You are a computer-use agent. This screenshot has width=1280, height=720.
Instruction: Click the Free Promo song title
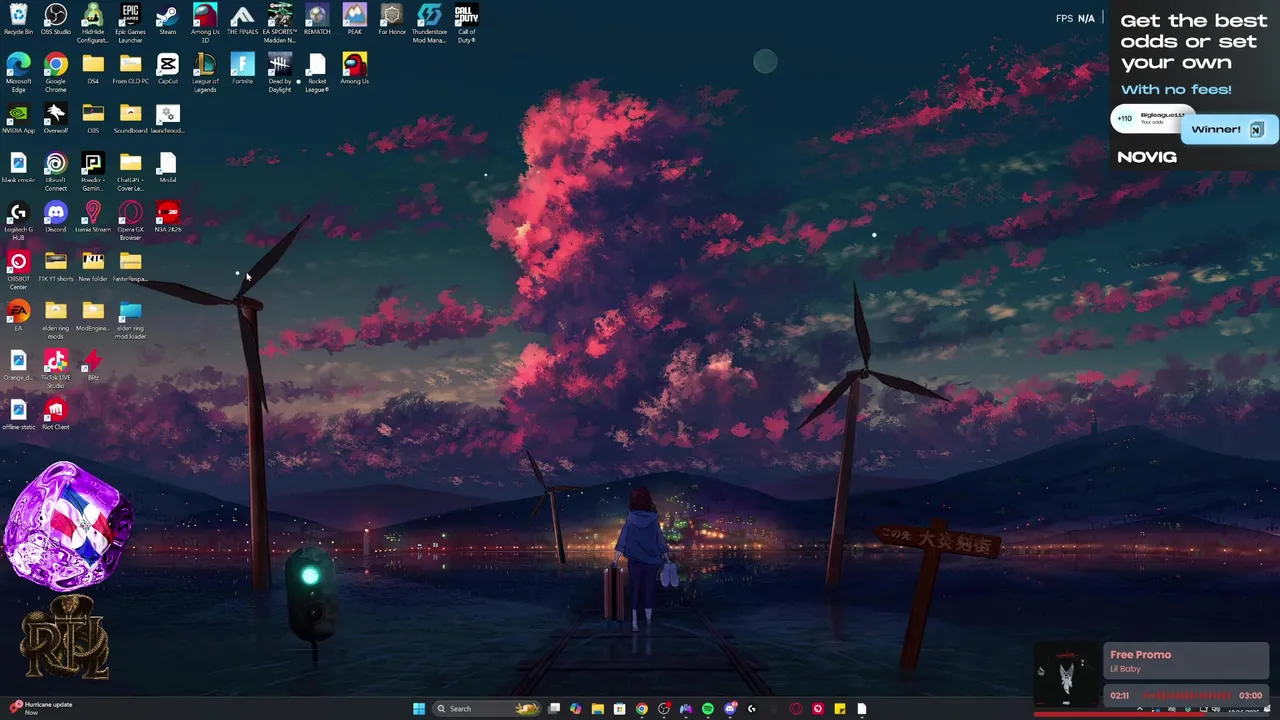tap(1140, 655)
